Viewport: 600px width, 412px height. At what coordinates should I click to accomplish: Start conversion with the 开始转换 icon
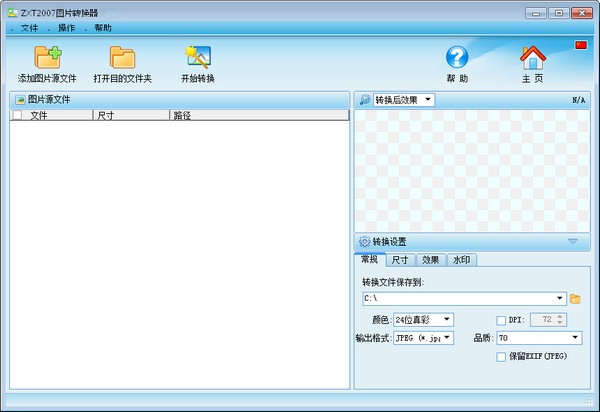coord(197,58)
